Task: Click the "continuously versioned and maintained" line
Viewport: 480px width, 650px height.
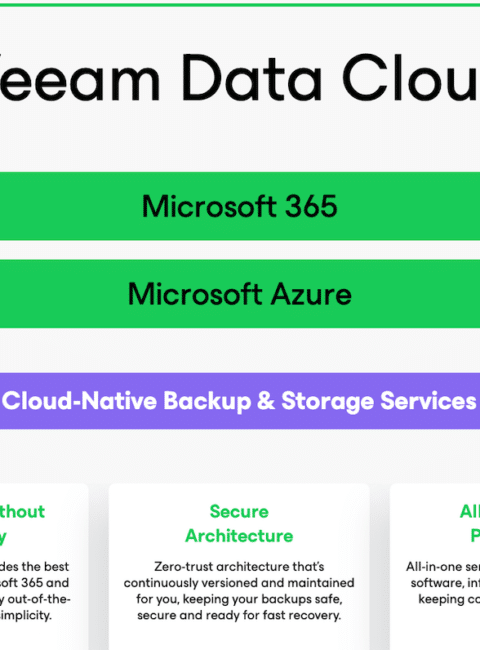Action: pos(239,583)
